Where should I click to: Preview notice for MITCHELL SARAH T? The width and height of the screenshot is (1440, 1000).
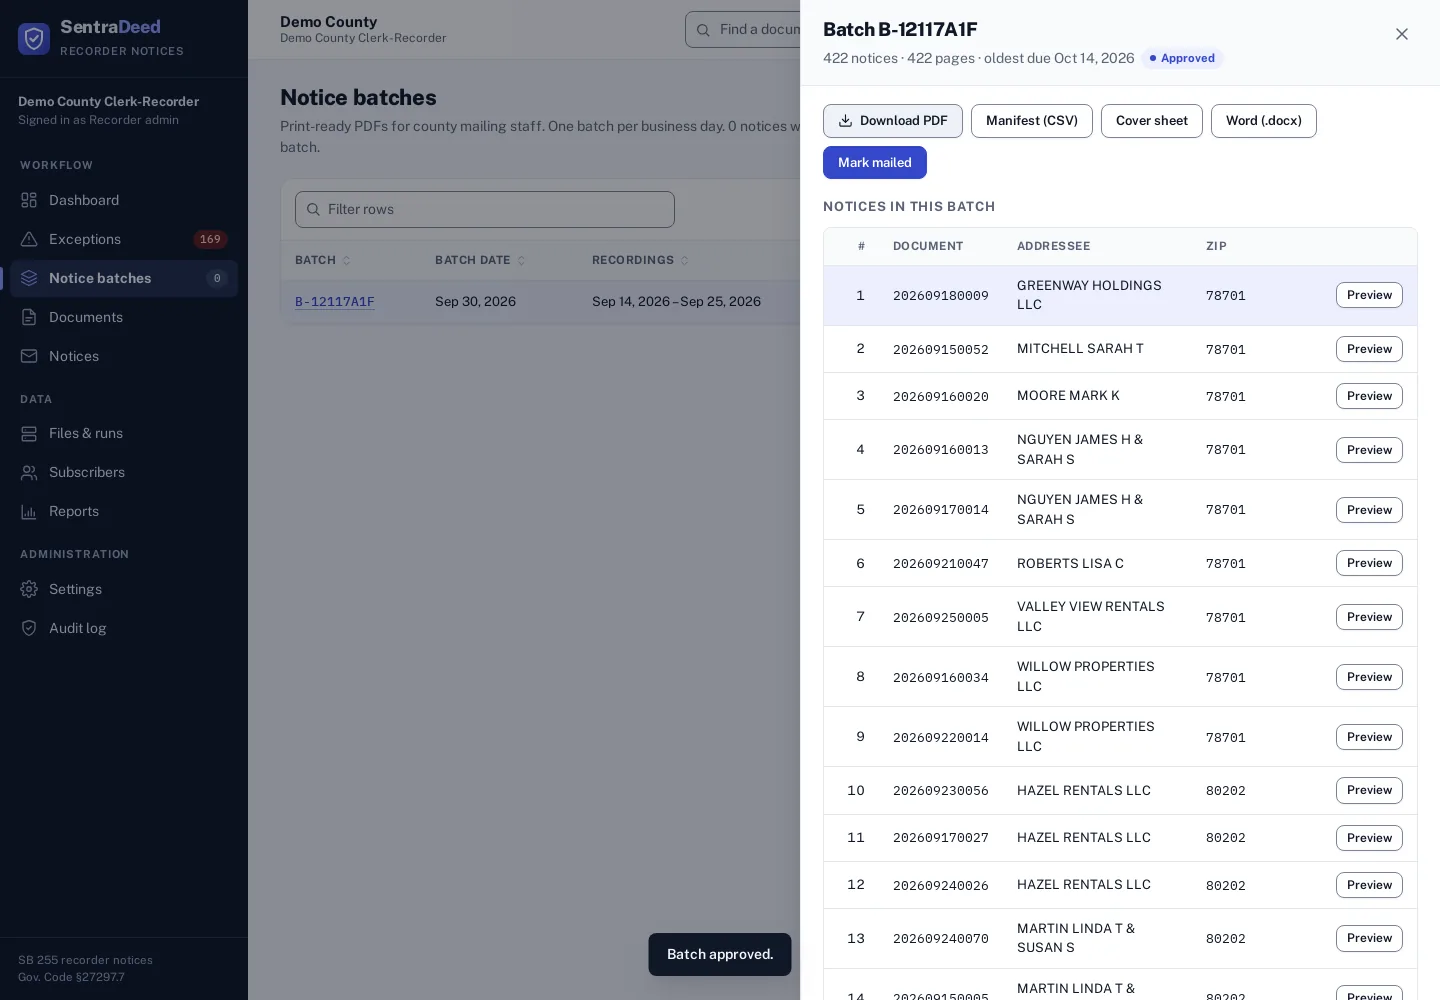[1369, 349]
